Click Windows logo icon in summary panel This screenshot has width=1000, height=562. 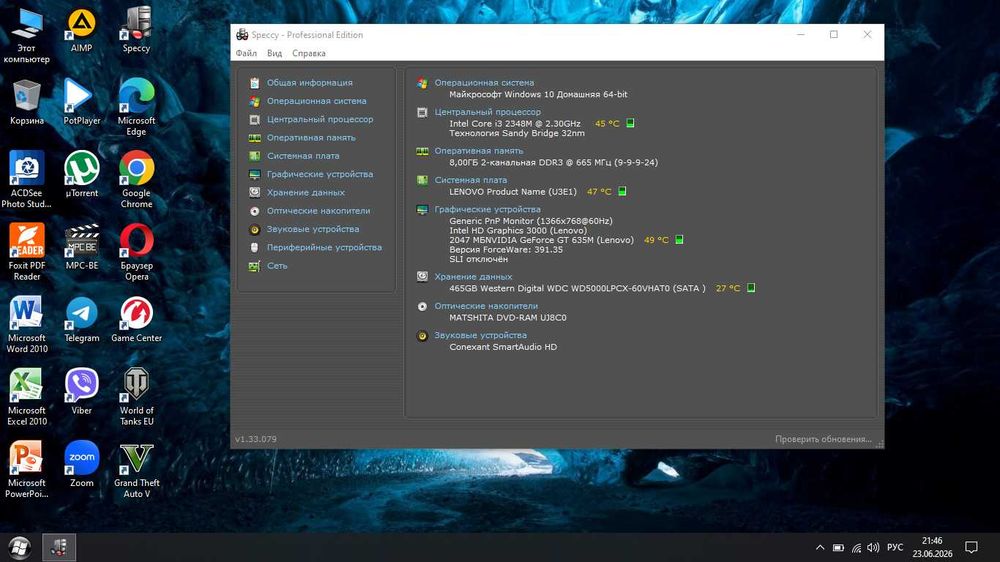tap(422, 83)
